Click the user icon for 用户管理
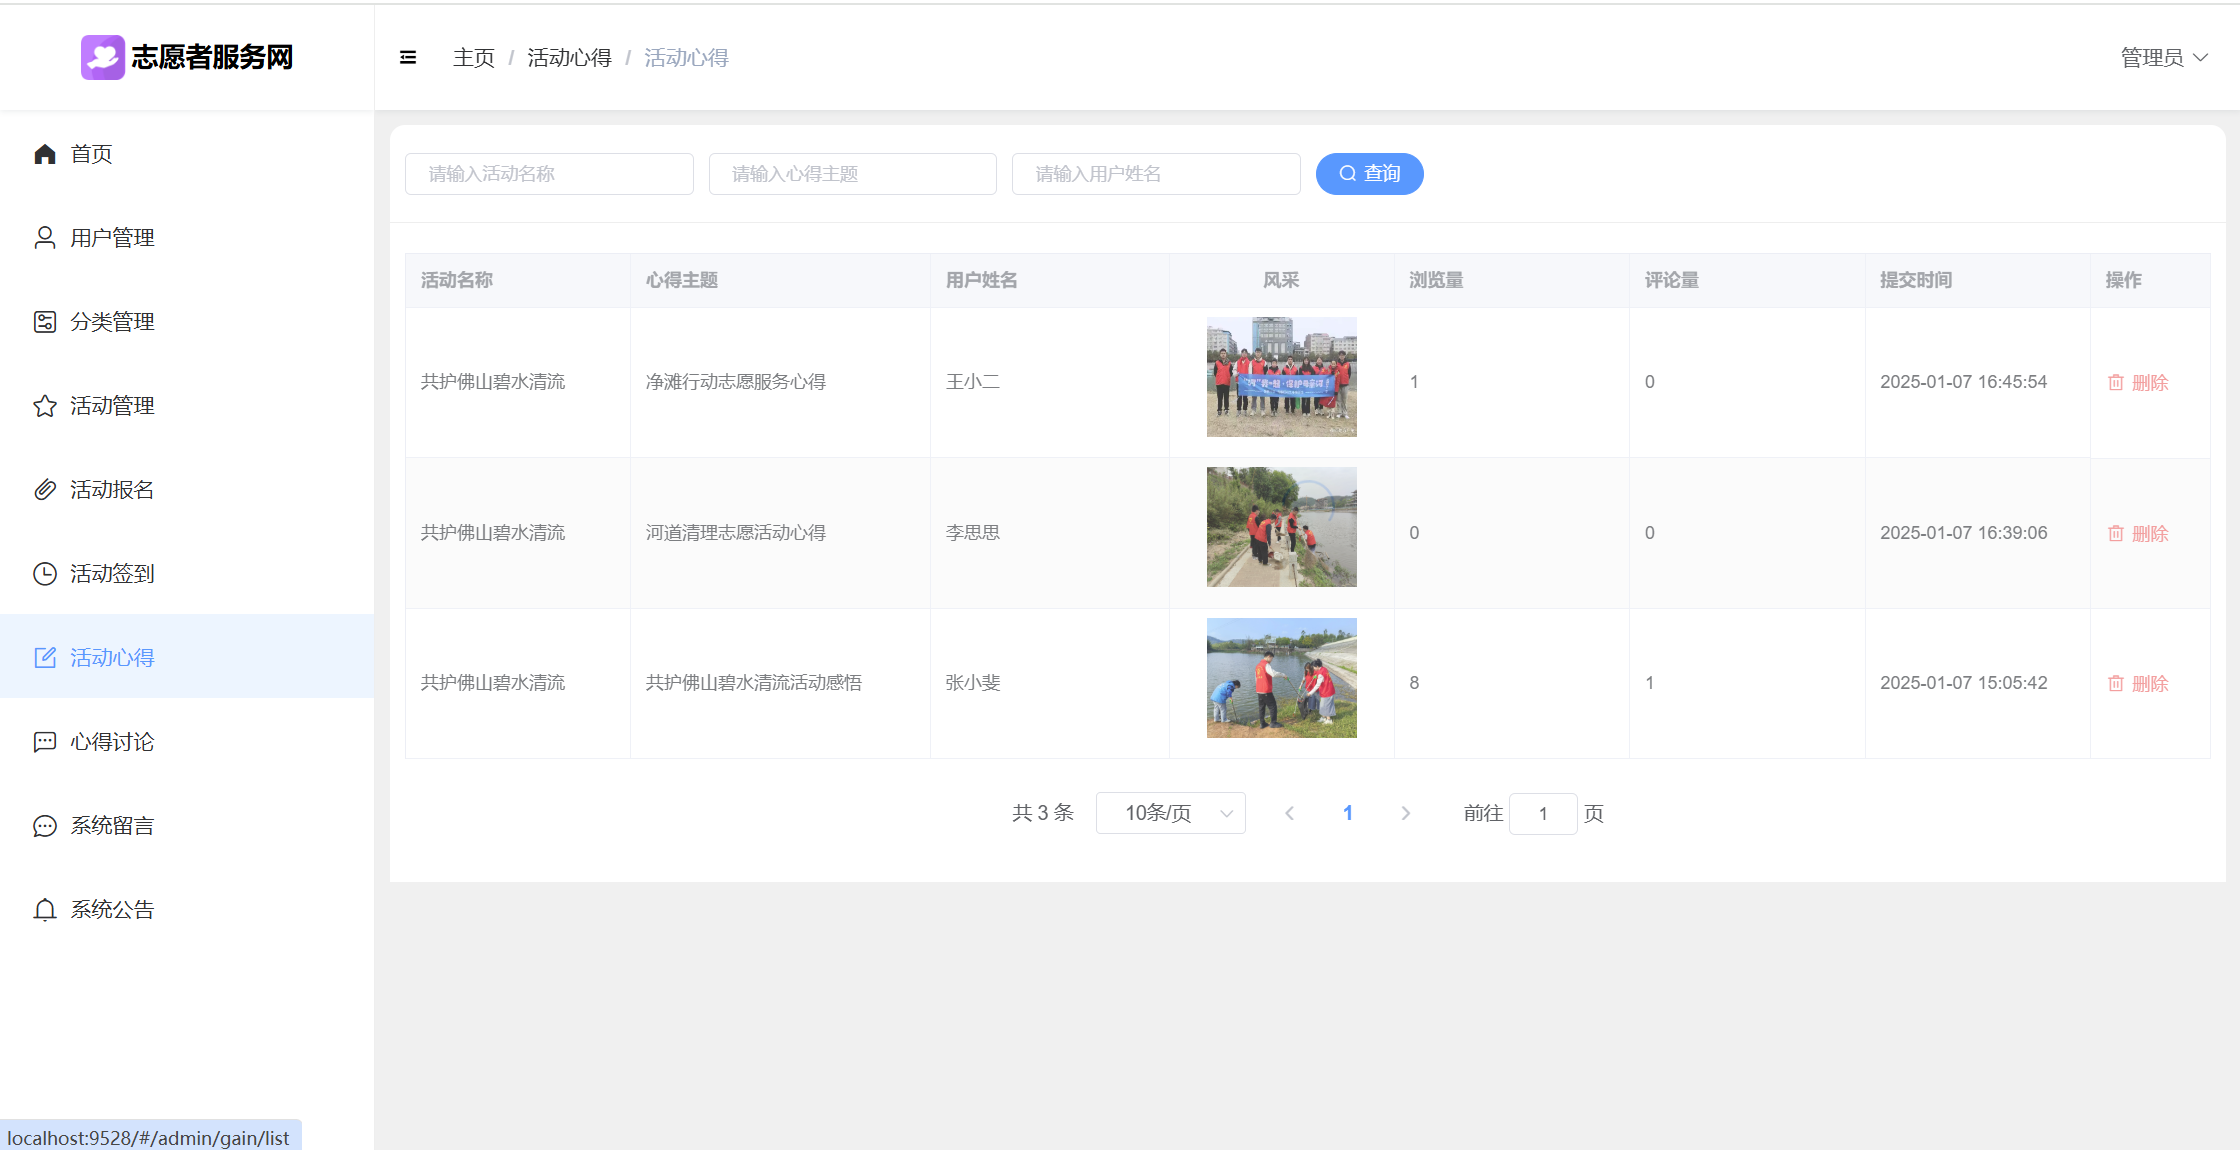 pyautogui.click(x=45, y=238)
